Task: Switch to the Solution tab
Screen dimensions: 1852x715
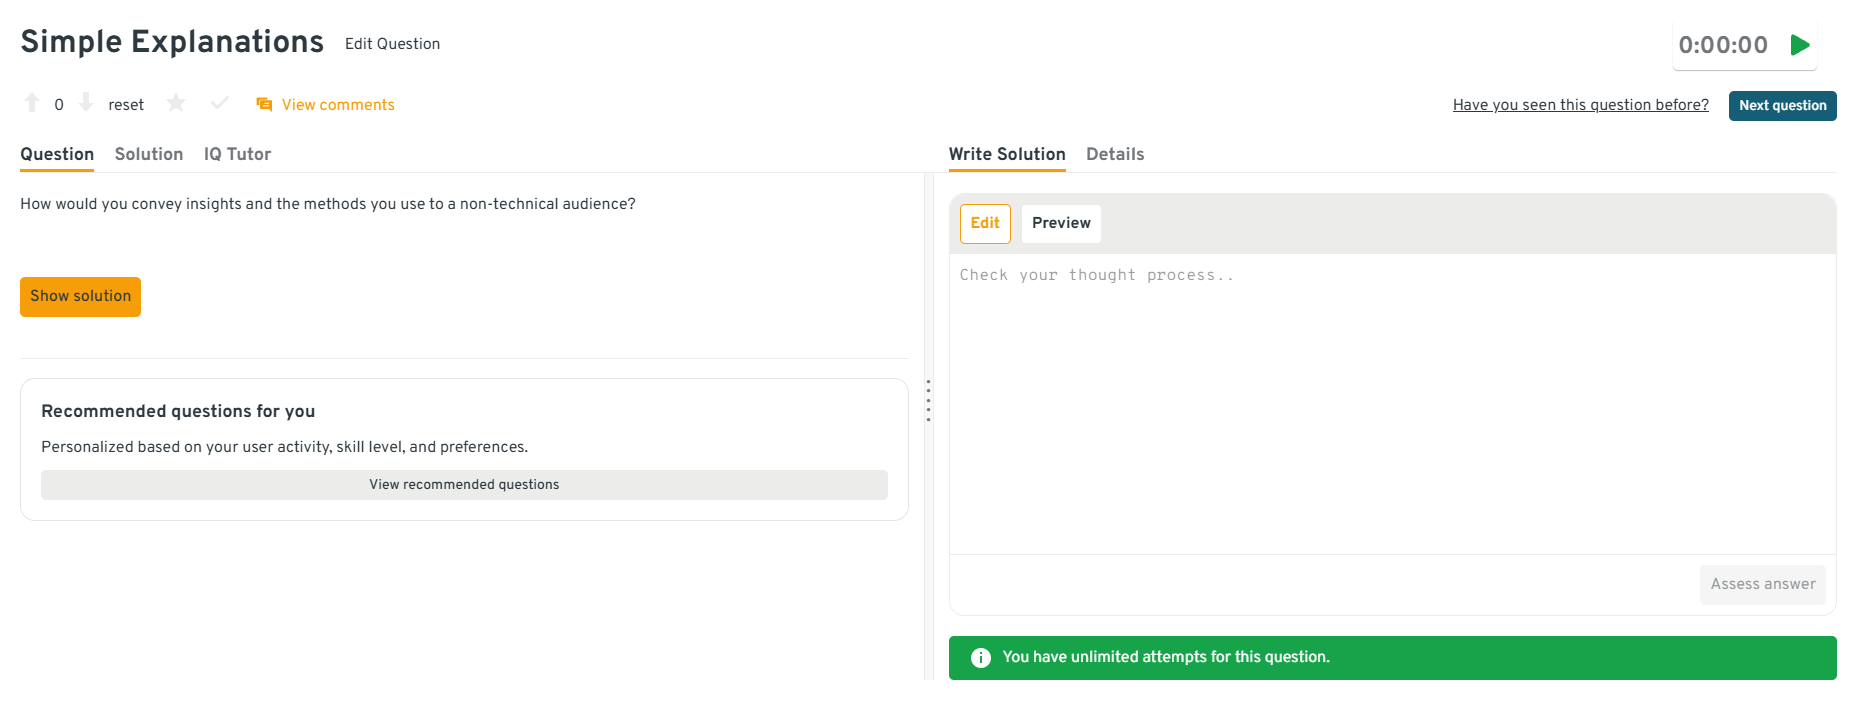Action: pos(149,154)
